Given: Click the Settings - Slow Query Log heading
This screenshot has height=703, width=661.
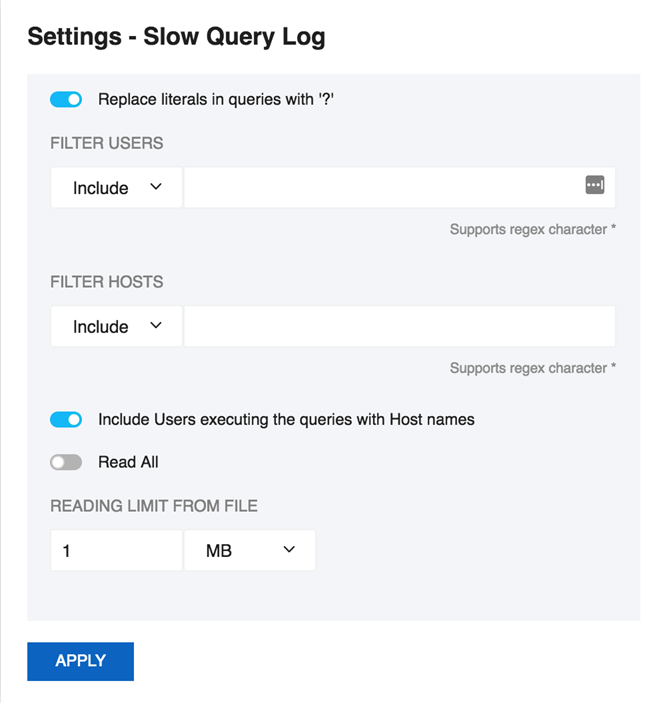Looking at the screenshot, I should pos(176,37).
